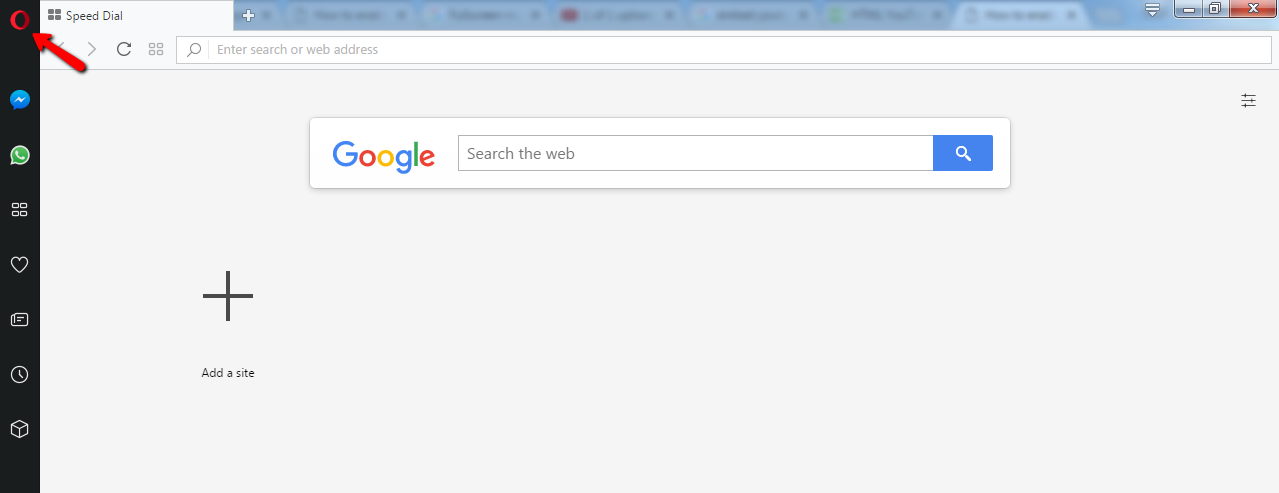
Task: Reload the current page
Action: (124, 49)
